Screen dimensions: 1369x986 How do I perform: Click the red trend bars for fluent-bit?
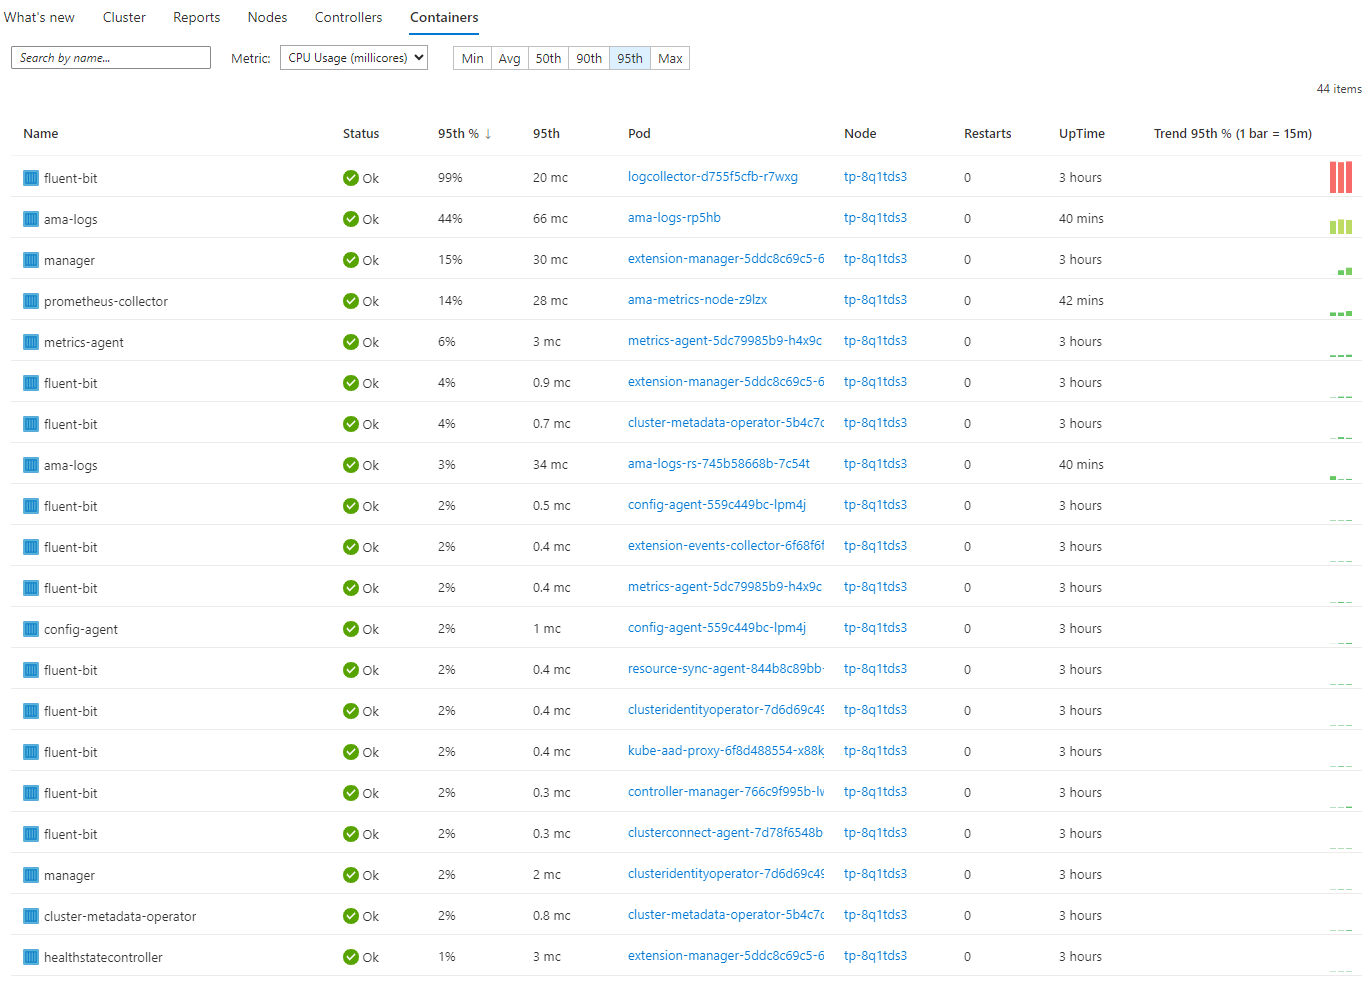[1340, 177]
